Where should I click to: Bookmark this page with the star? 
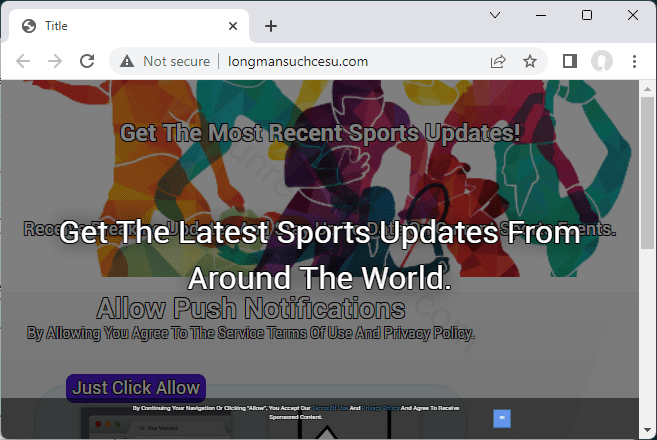(529, 61)
